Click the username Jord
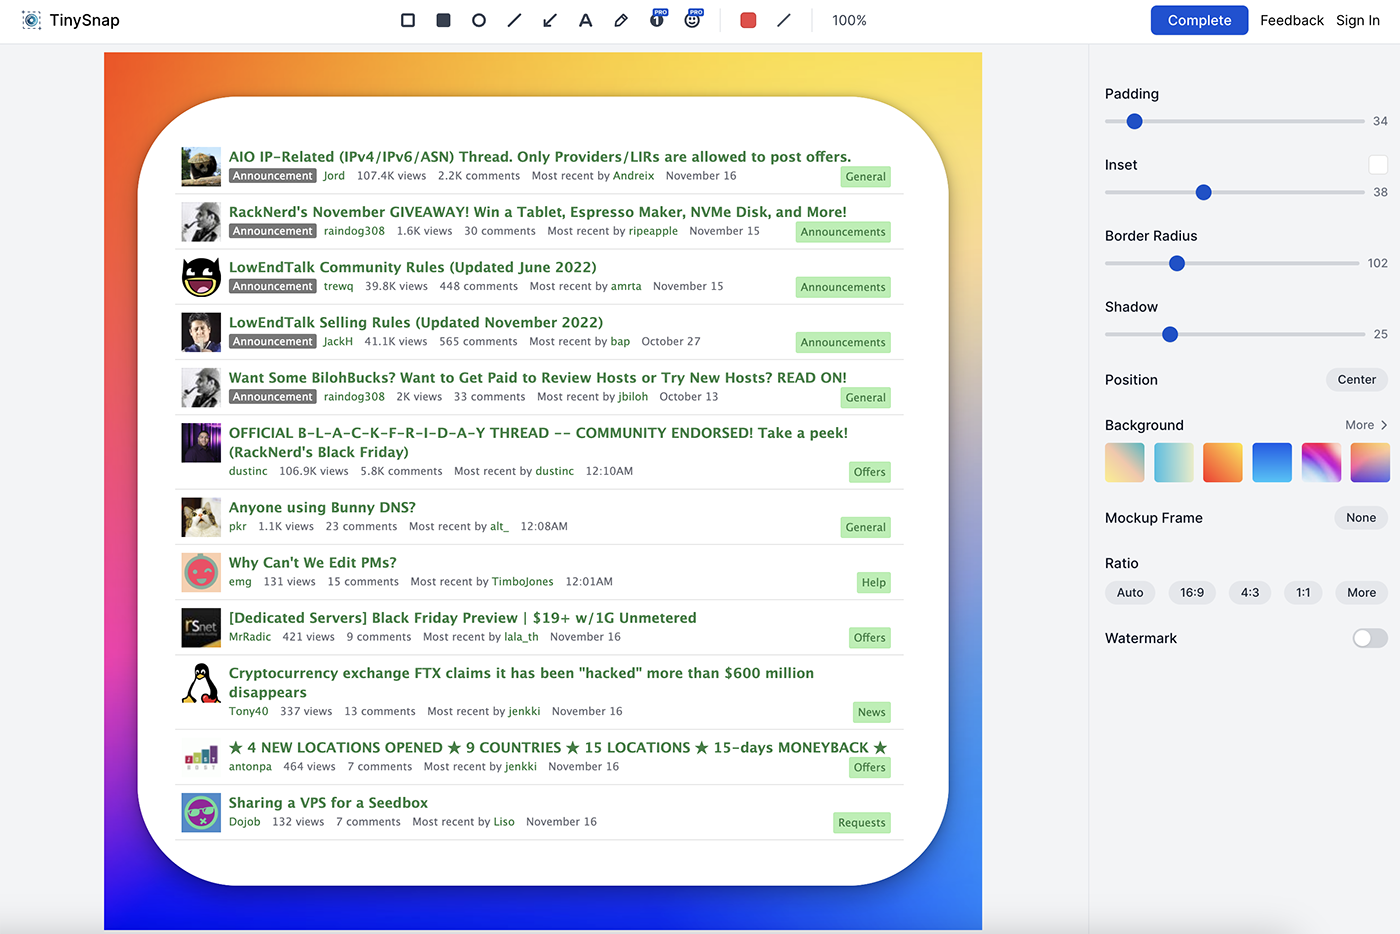This screenshot has height=934, width=1400. coord(334,176)
